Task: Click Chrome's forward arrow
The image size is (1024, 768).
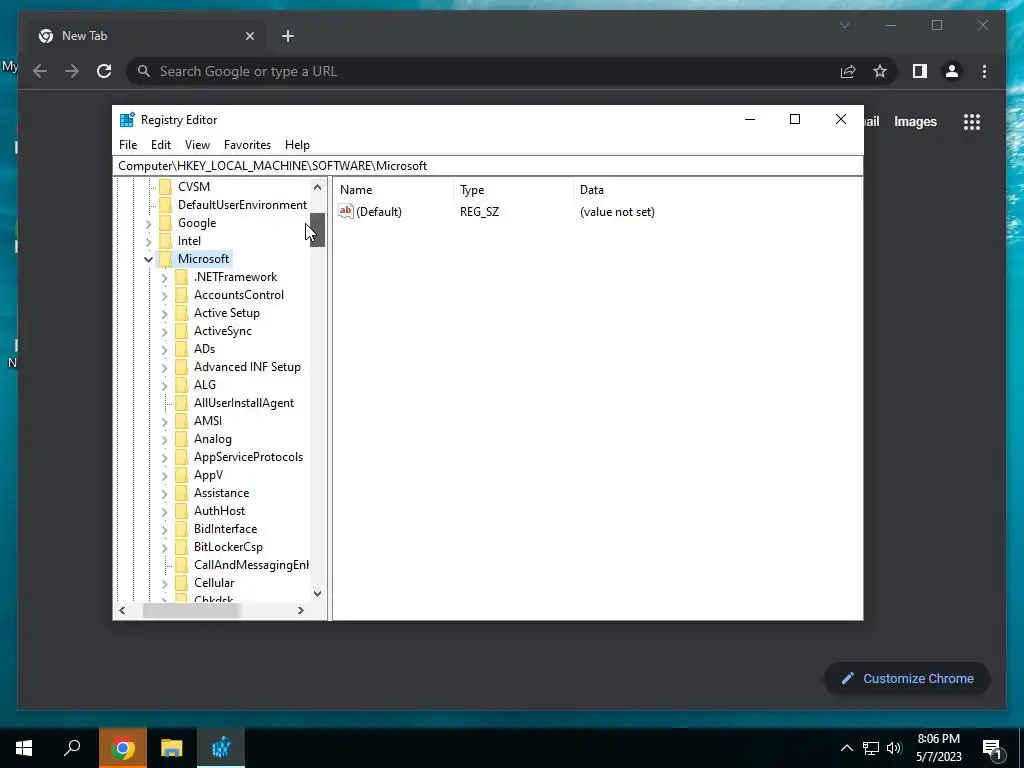Action: coord(72,71)
